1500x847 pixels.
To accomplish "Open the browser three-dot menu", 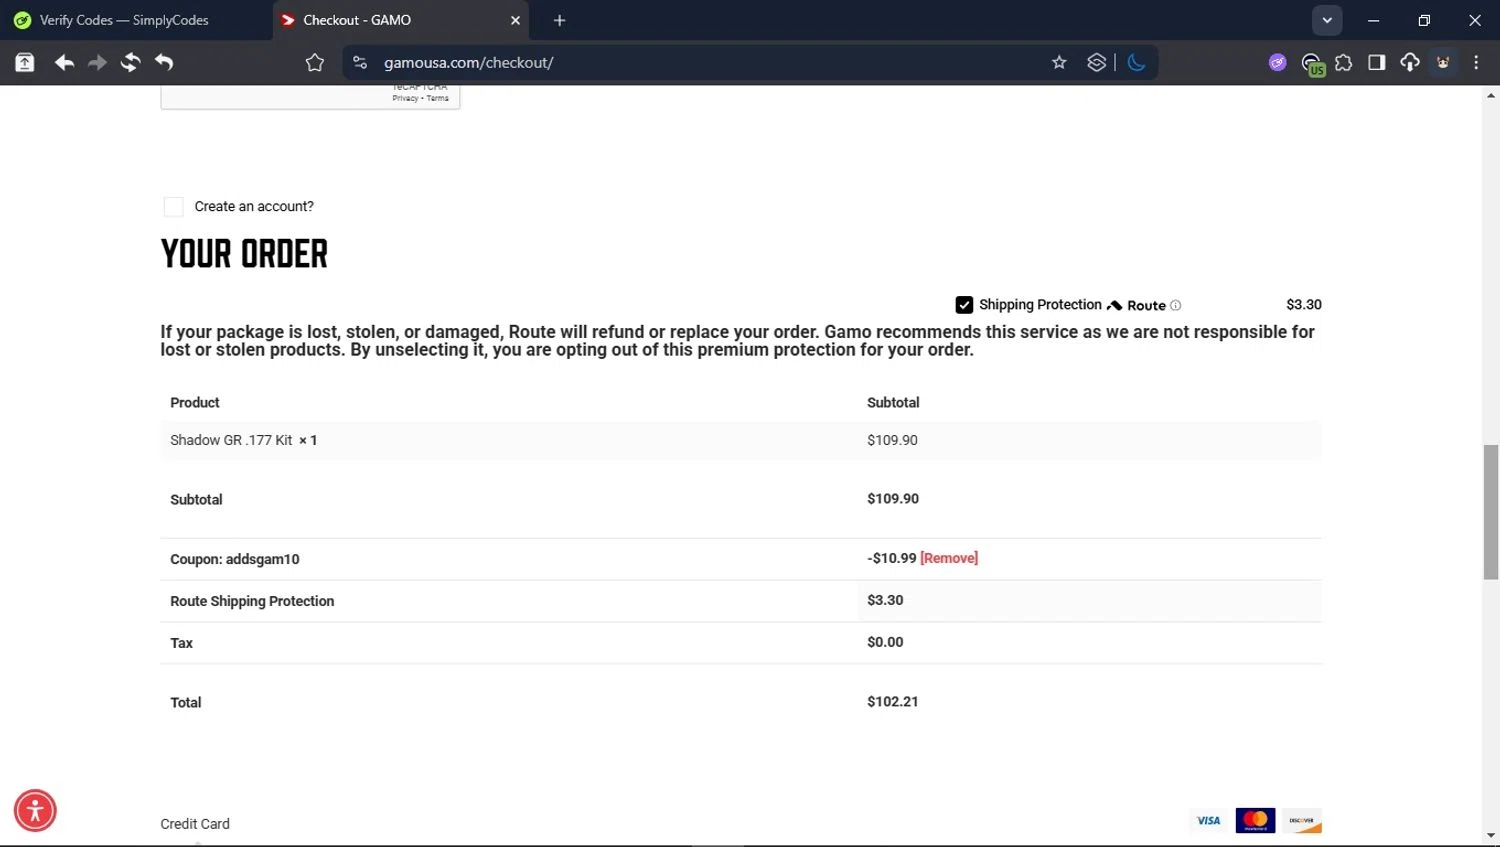I will click(x=1476, y=62).
